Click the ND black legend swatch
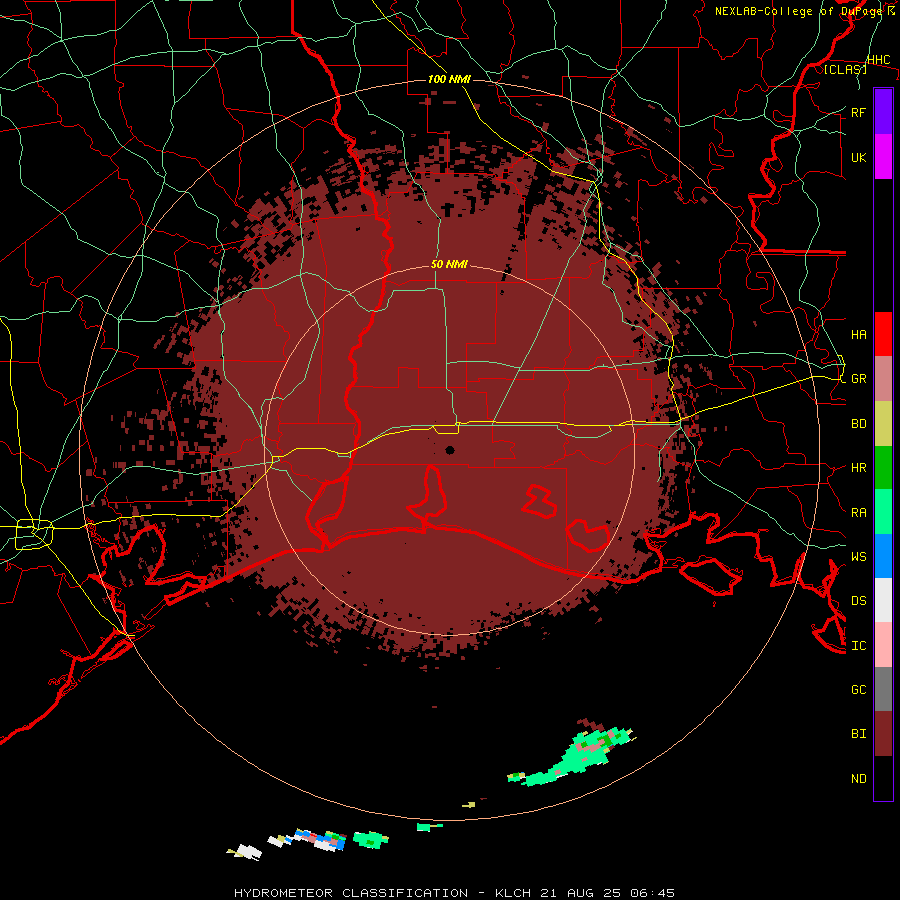The height and width of the screenshot is (900, 900). (883, 778)
